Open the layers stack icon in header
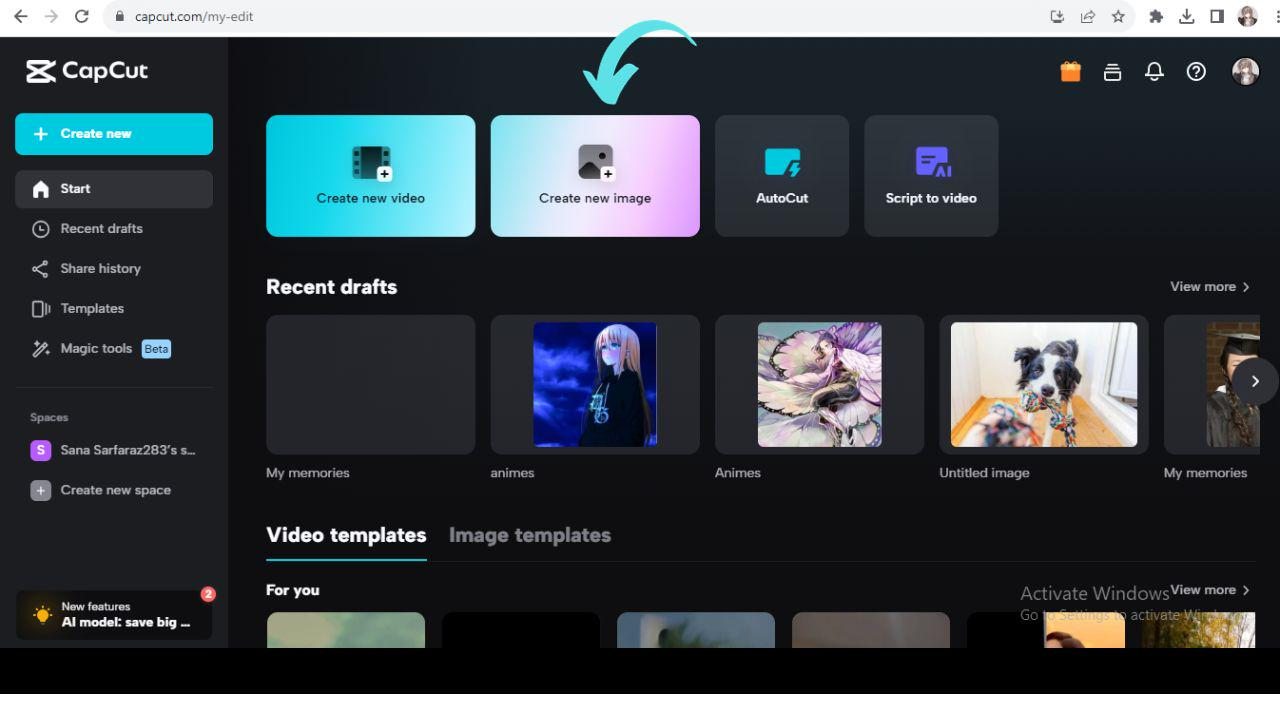 click(1112, 71)
